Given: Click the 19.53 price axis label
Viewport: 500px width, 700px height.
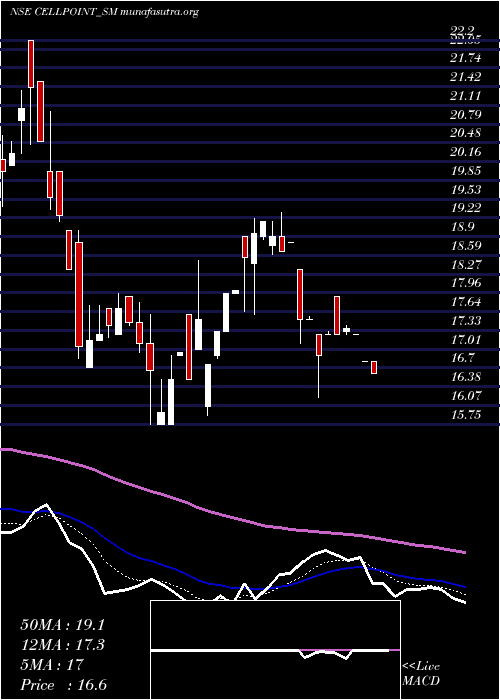Looking at the screenshot, I should coord(466,189).
